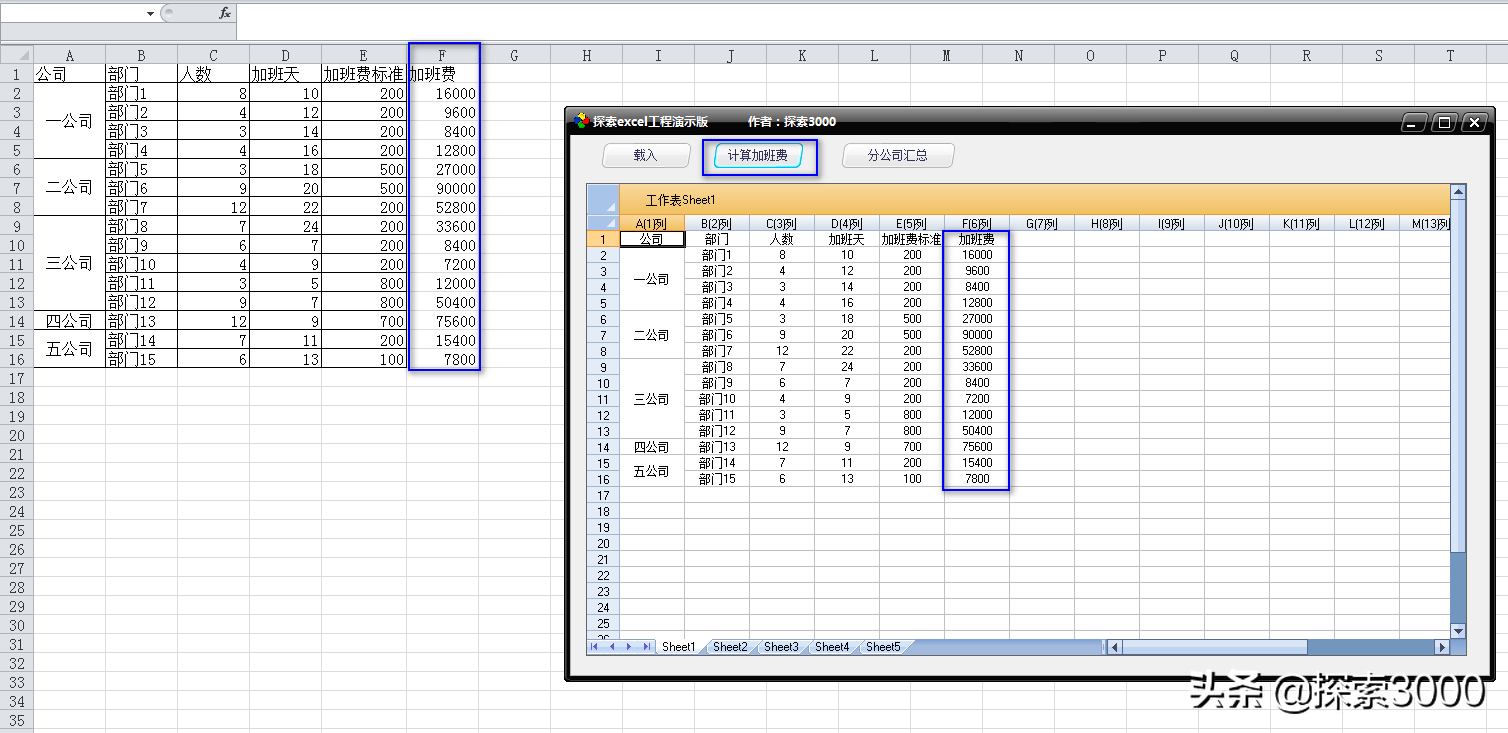Image resolution: width=1508 pixels, height=733 pixels.
Task: Jump to last sheet with navigation arrow
Action: coord(646,647)
